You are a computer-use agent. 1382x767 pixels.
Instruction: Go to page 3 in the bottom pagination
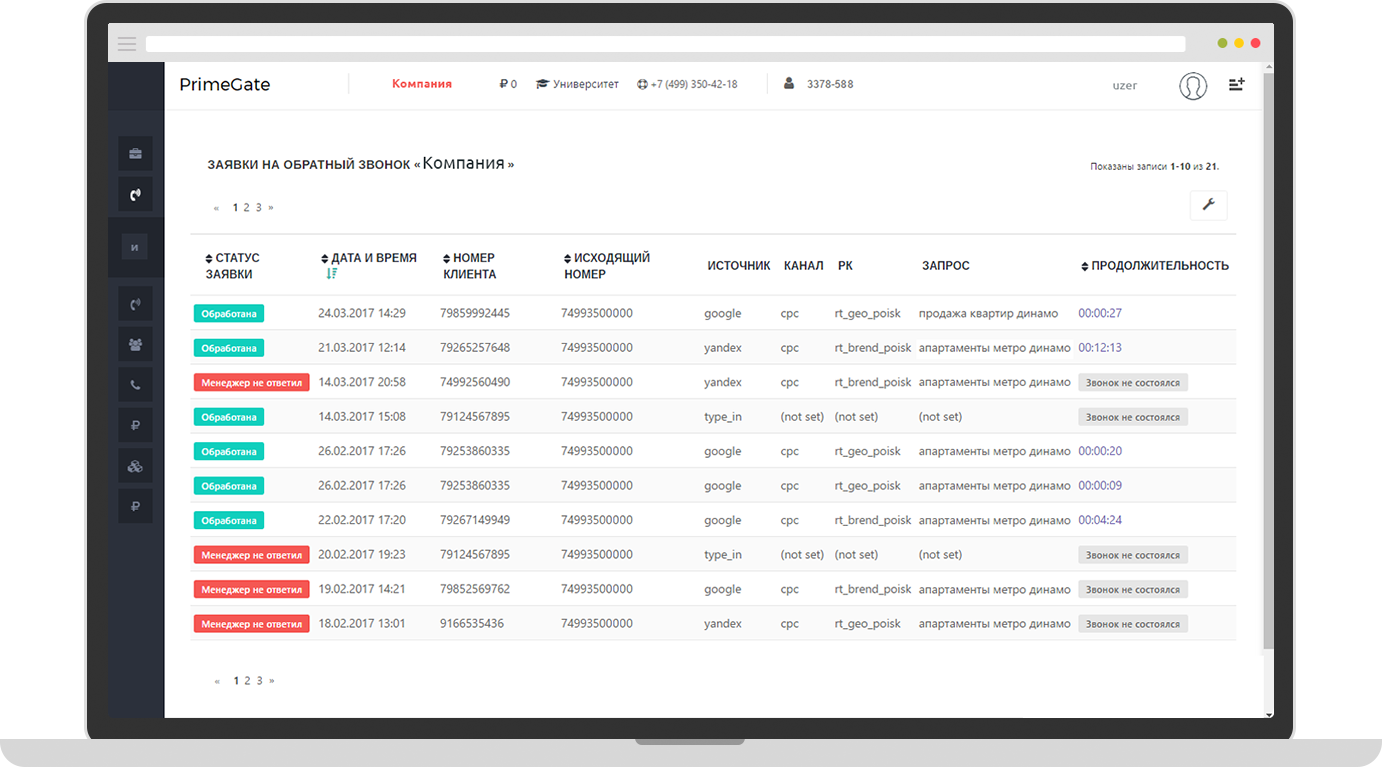tap(258, 681)
